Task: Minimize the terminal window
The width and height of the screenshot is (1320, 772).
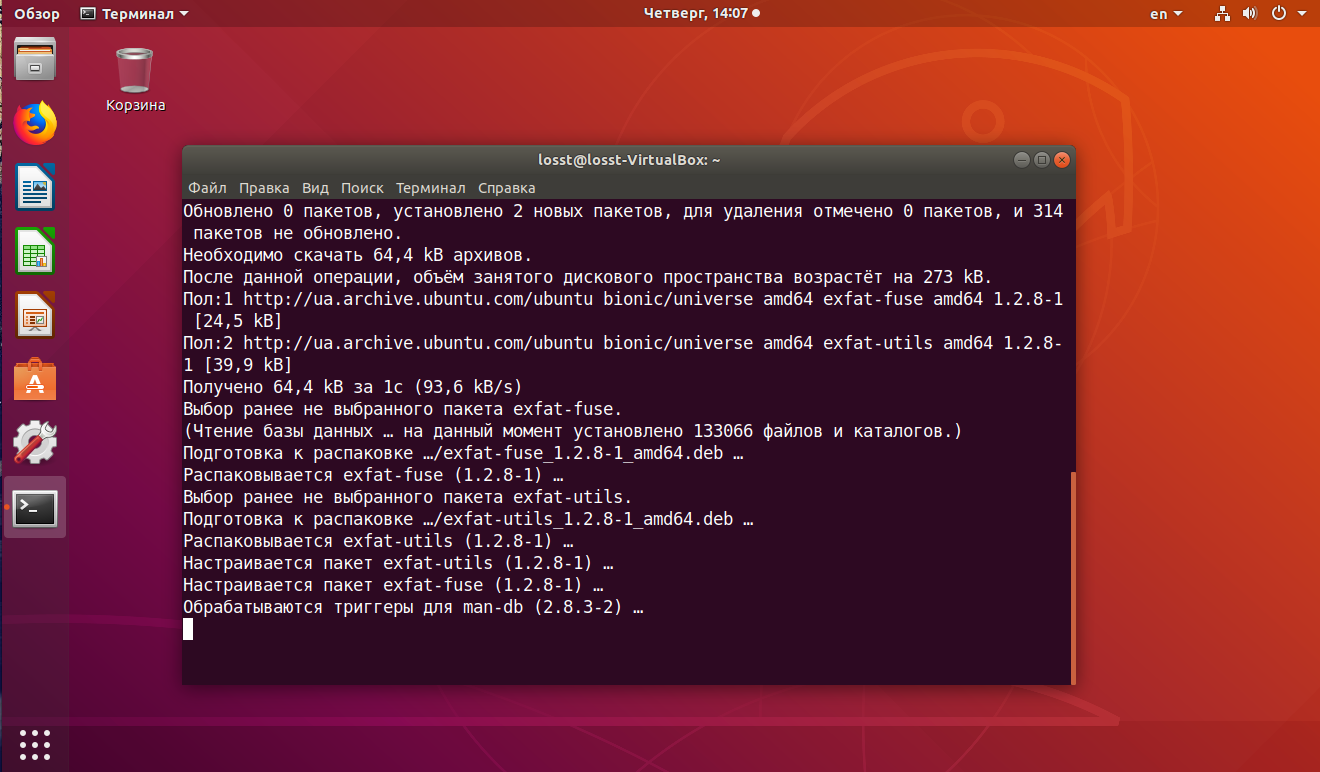Action: (x=1021, y=160)
